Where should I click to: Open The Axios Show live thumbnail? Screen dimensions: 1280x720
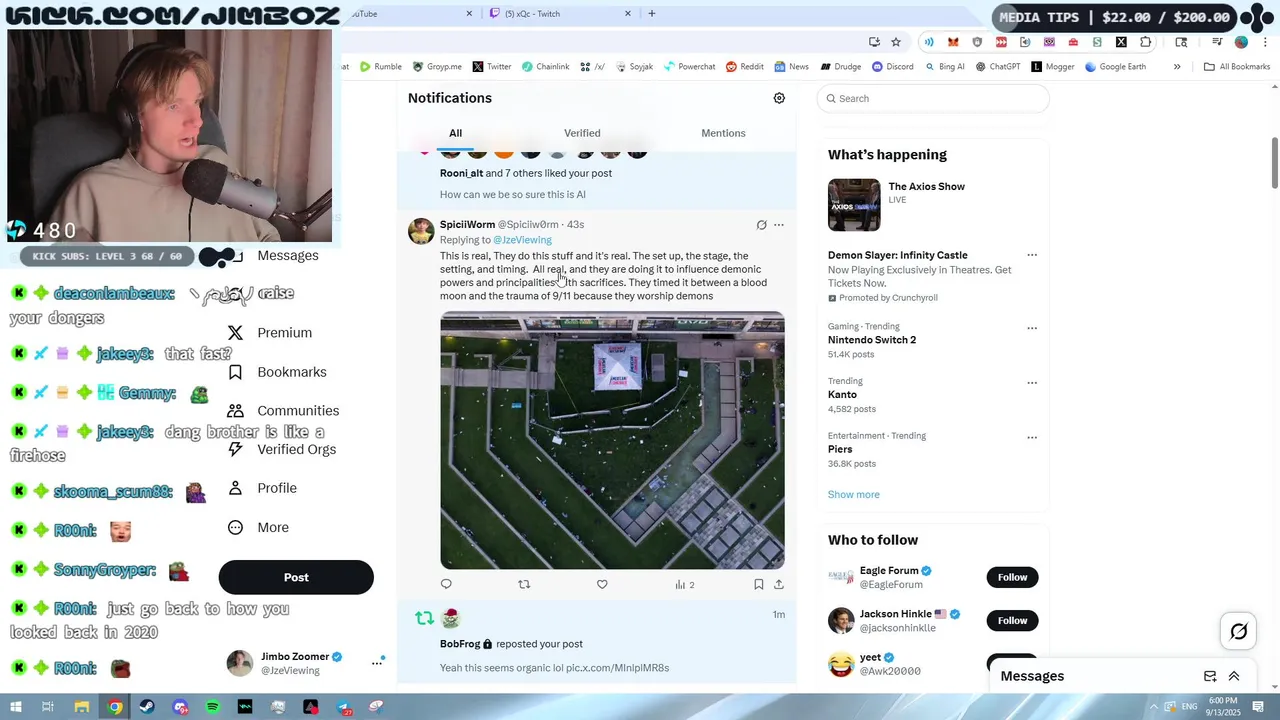[854, 205]
